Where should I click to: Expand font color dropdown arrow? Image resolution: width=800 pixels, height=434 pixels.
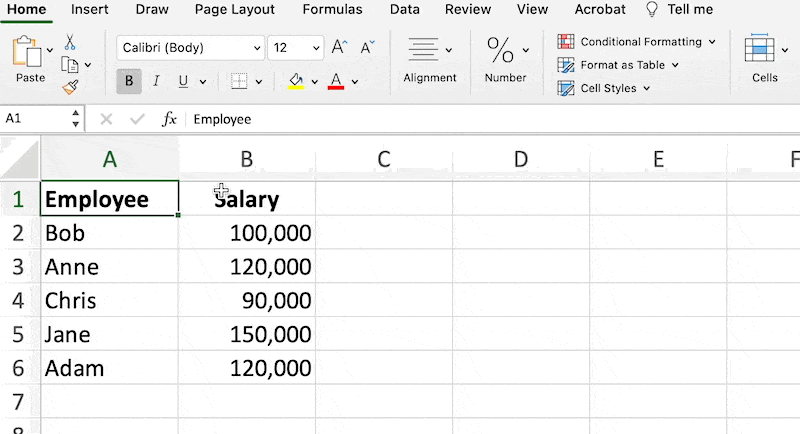tap(355, 82)
